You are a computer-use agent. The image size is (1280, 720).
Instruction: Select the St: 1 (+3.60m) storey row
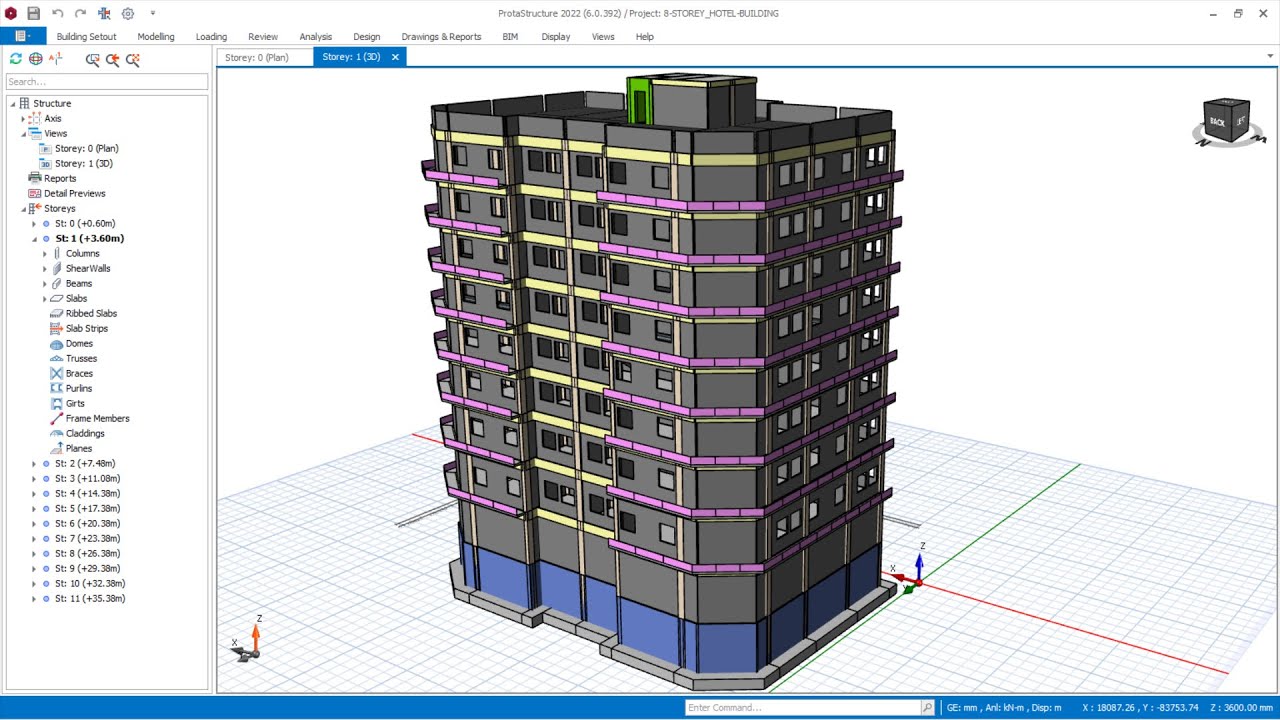90,238
